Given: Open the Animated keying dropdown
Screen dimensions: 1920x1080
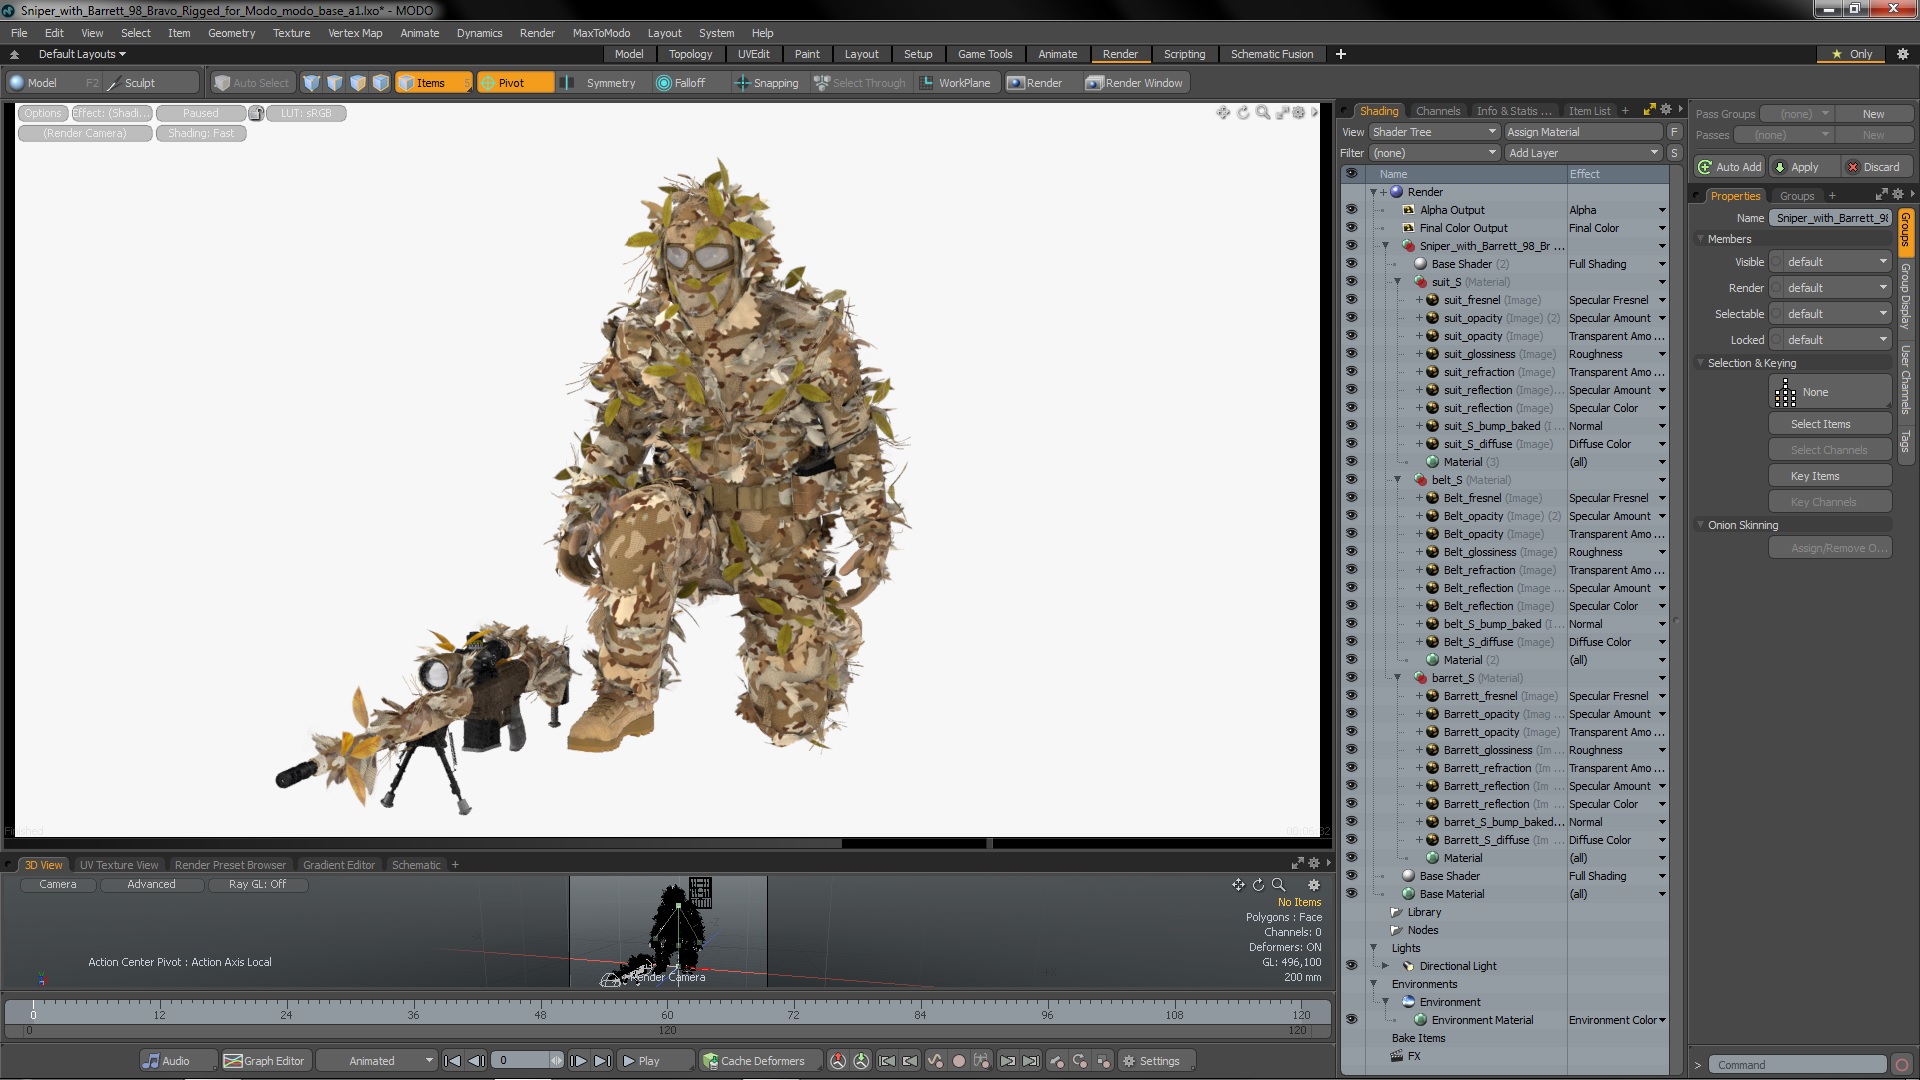Looking at the screenshot, I should (x=377, y=1061).
